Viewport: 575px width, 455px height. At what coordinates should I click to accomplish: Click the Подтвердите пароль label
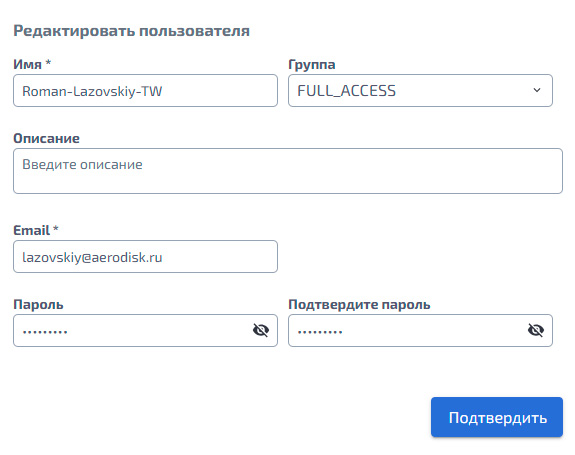pos(359,305)
